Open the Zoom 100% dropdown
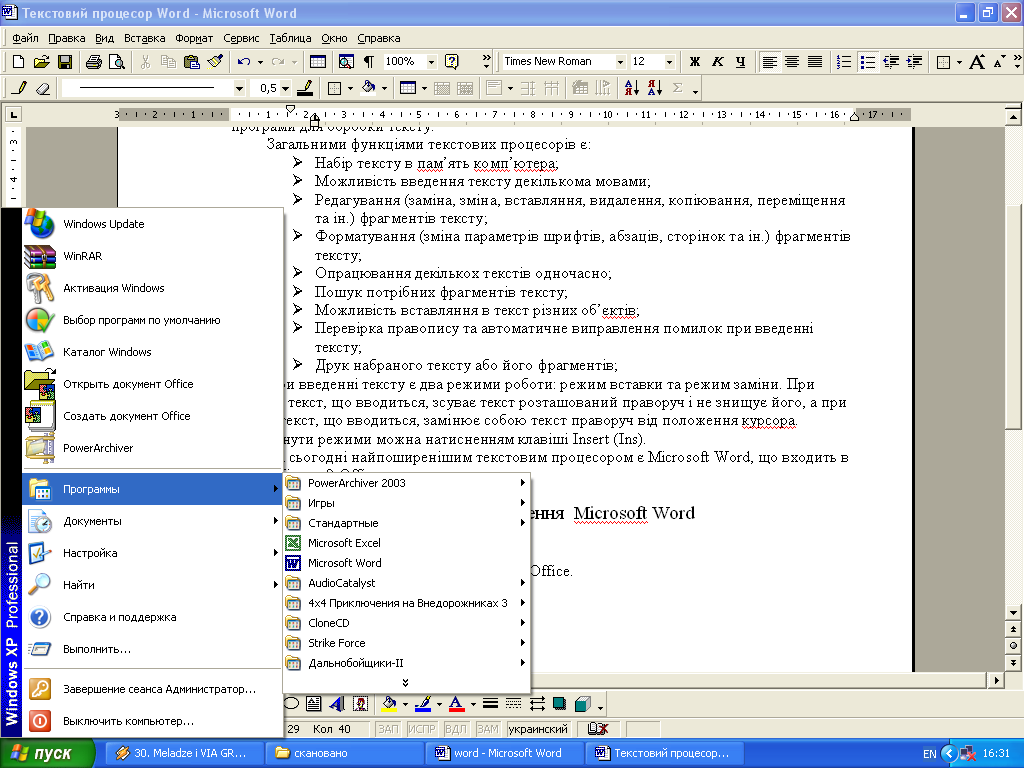The width and height of the screenshot is (1024, 768). click(431, 61)
